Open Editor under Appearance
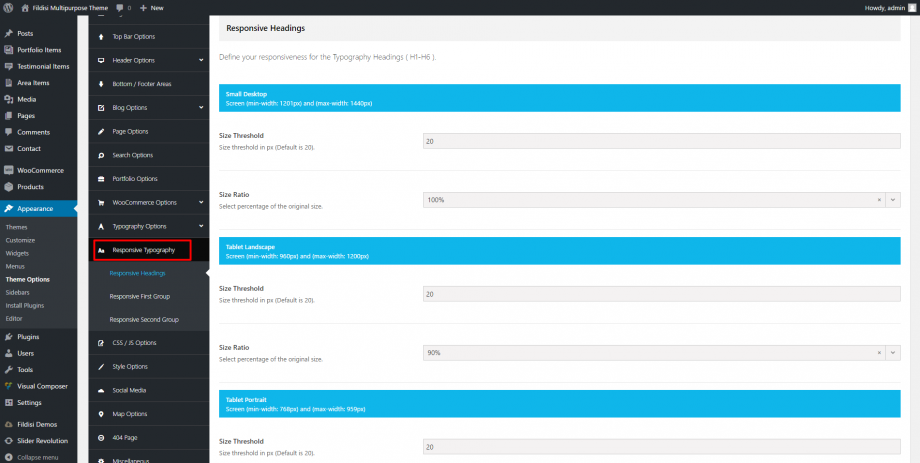 point(13,319)
